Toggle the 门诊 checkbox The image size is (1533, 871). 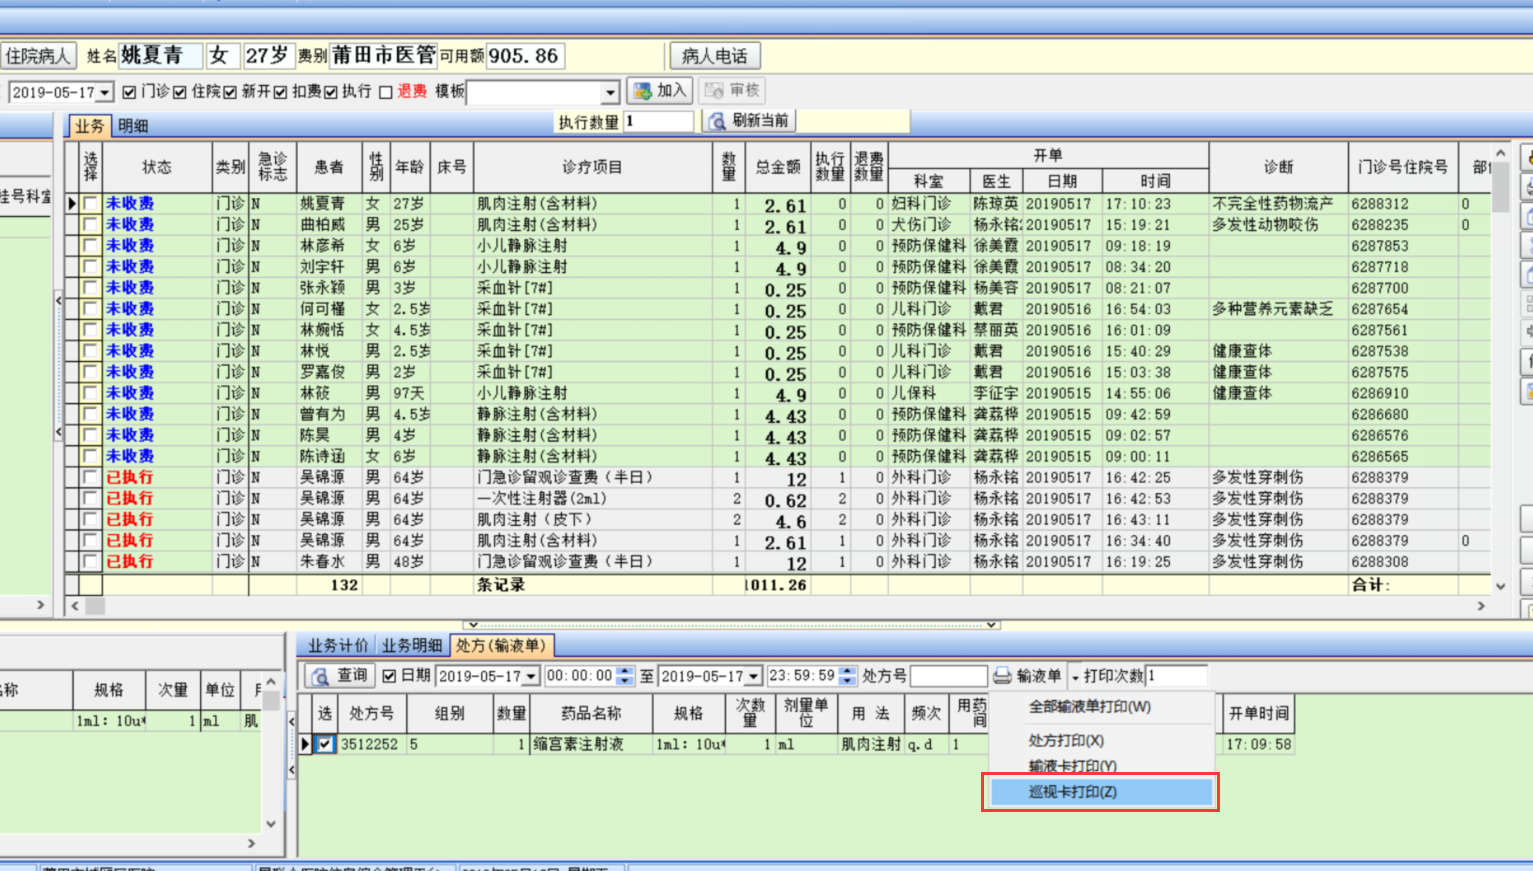coord(129,92)
